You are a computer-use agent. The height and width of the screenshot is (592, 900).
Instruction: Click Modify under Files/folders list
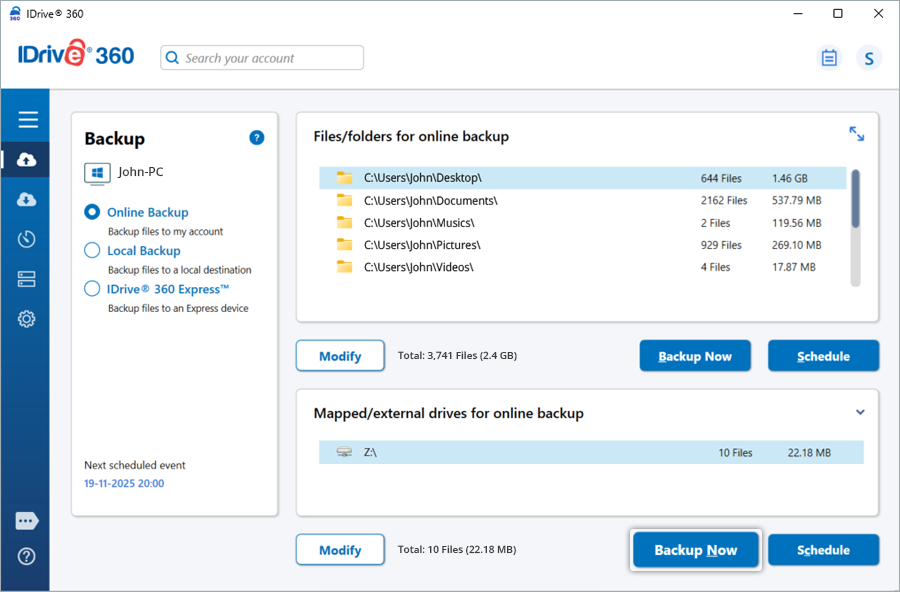(x=340, y=356)
